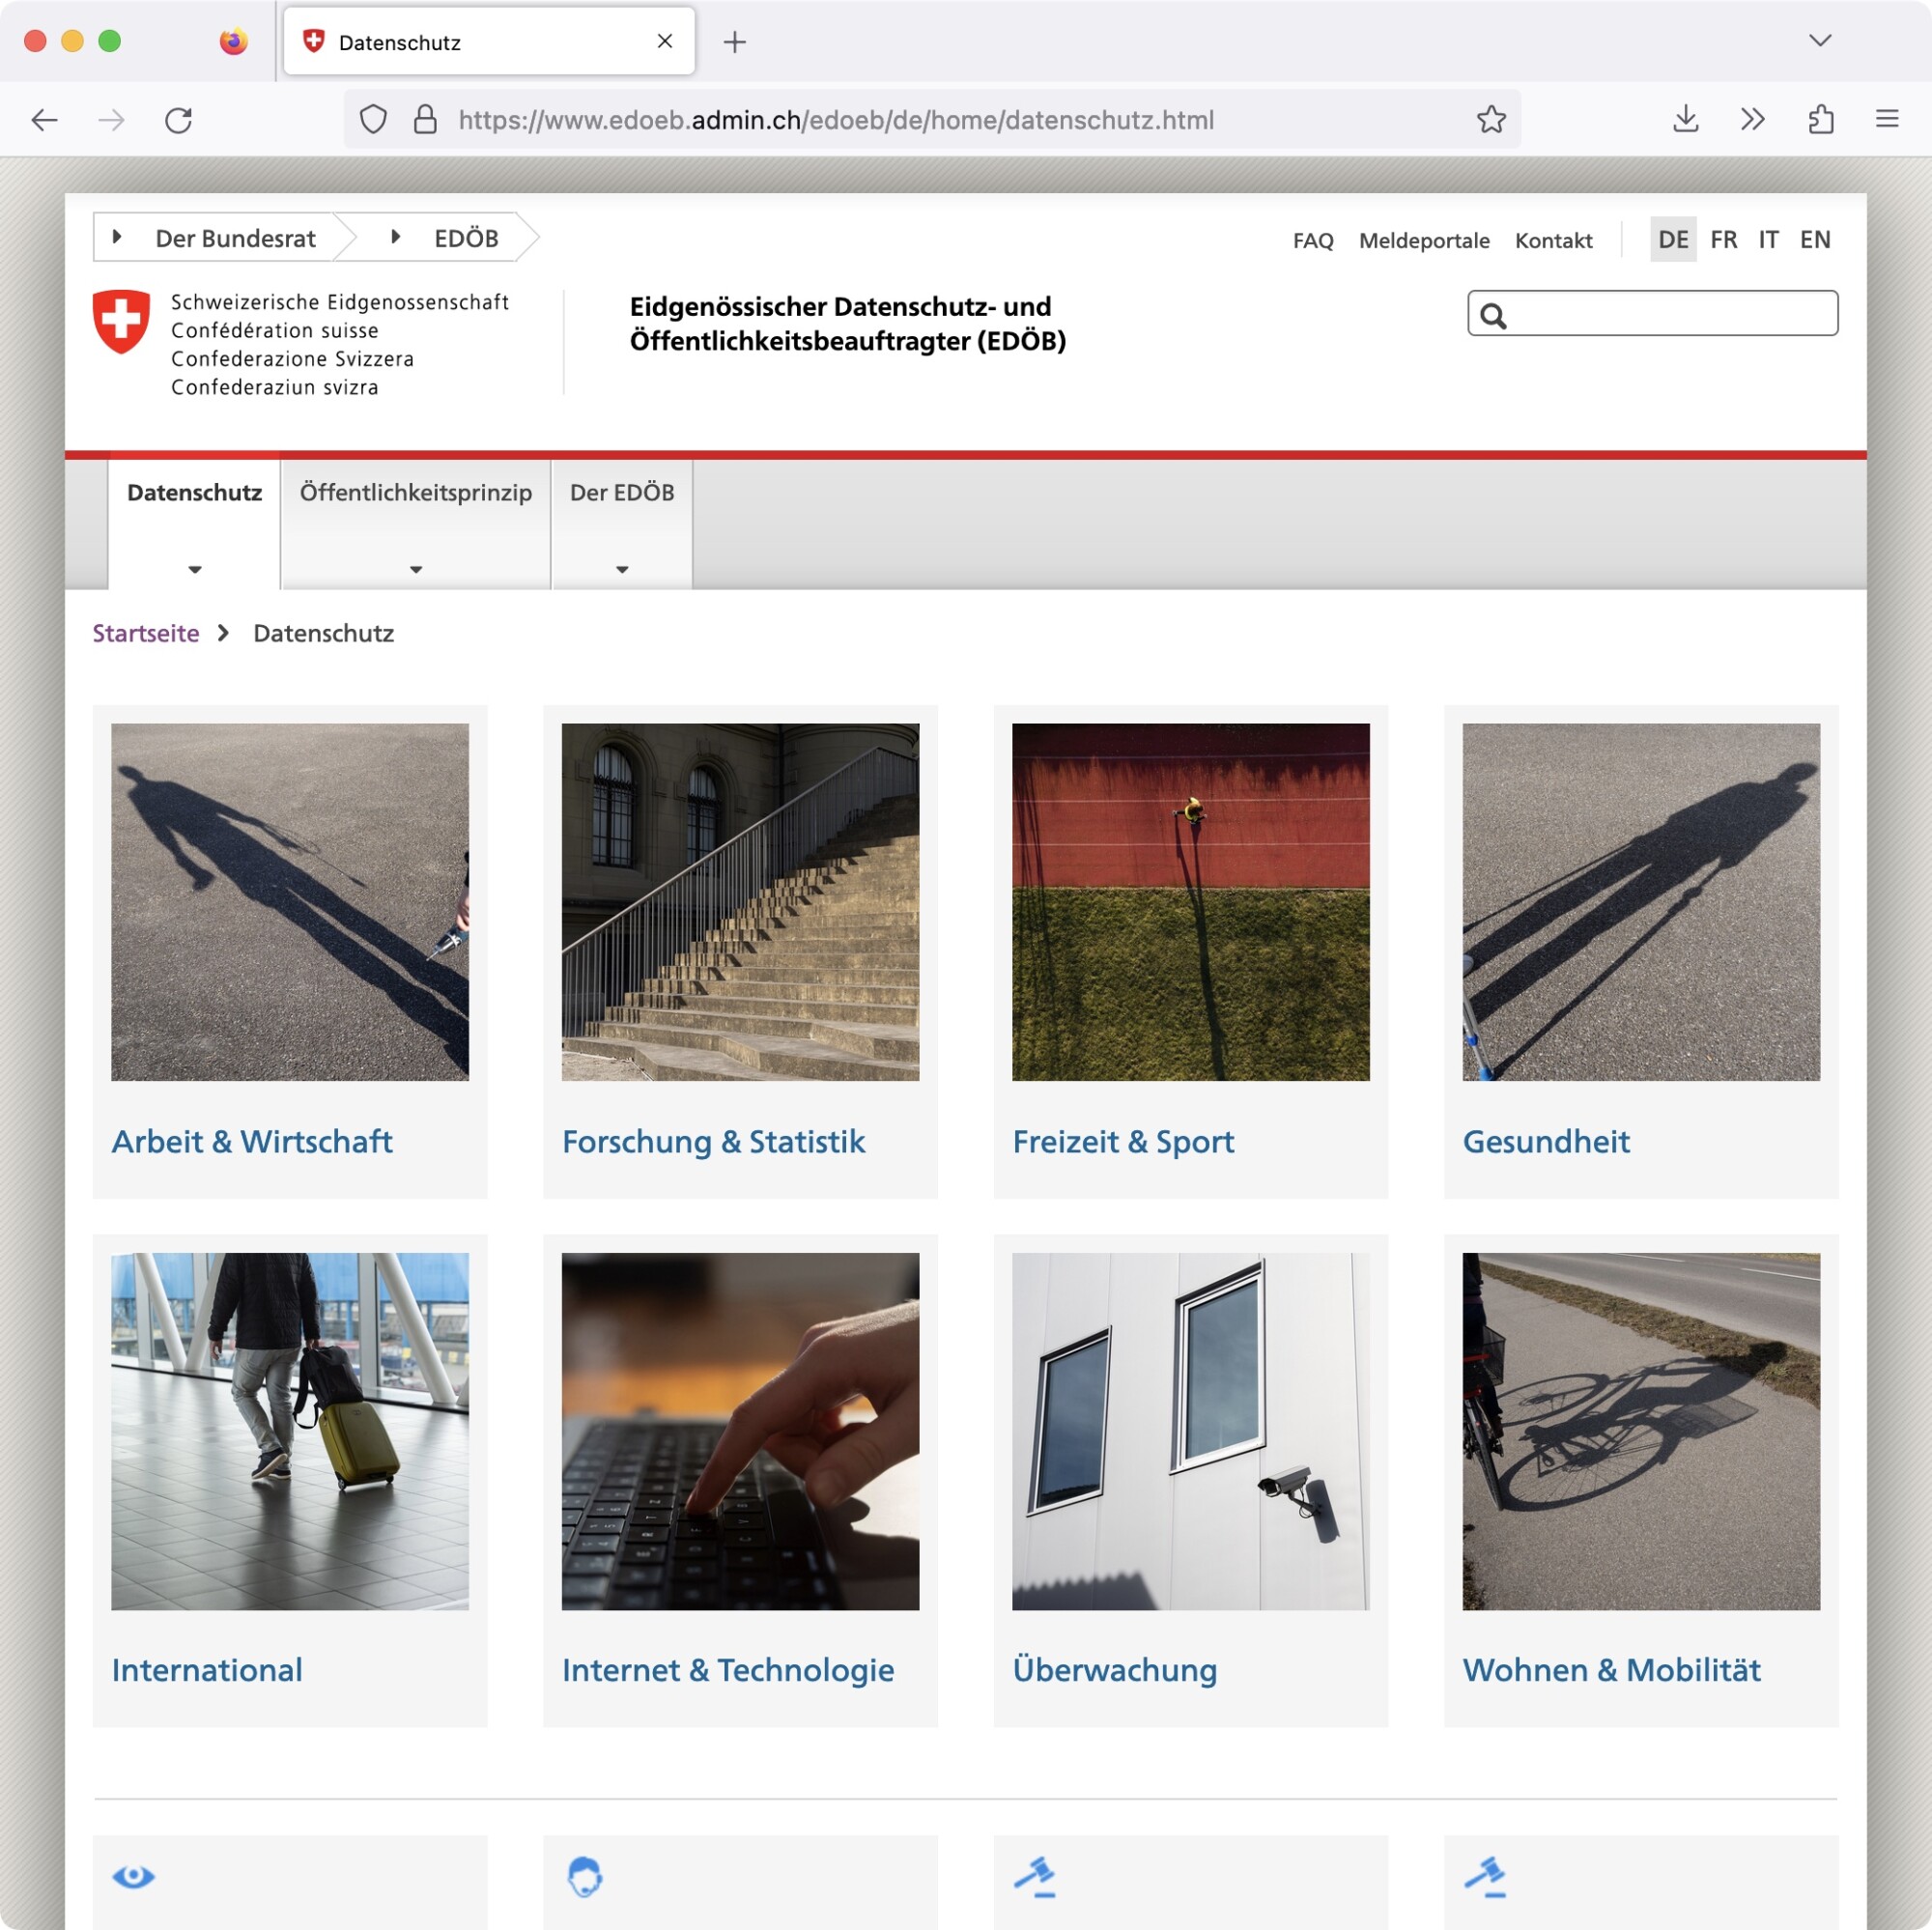
Task: Open the Startseite breadcrumb link
Action: [145, 633]
